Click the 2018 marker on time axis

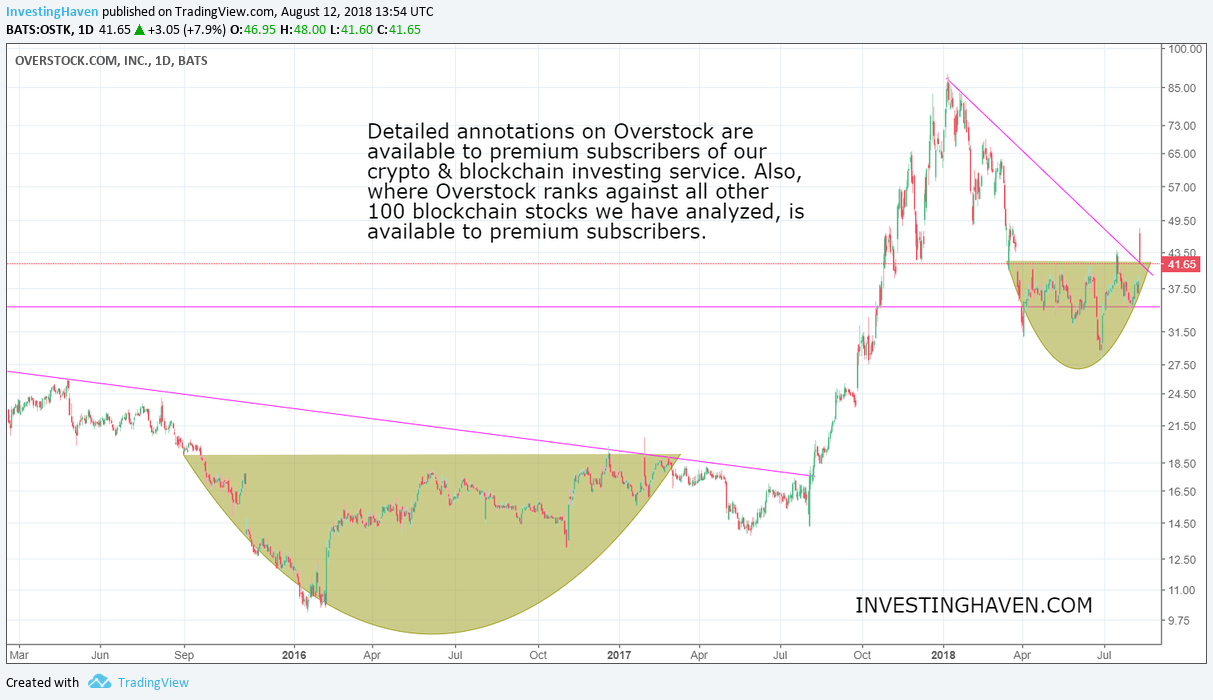click(944, 655)
